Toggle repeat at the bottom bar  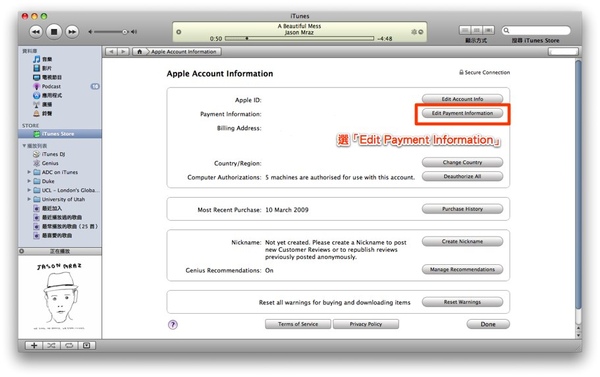pyautogui.click(x=69, y=346)
